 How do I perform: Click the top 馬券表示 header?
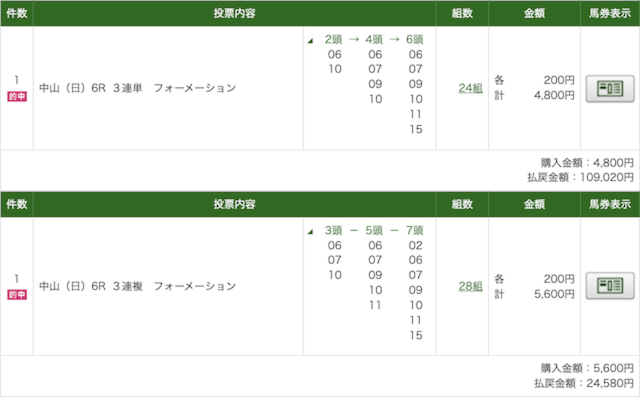(610, 13)
